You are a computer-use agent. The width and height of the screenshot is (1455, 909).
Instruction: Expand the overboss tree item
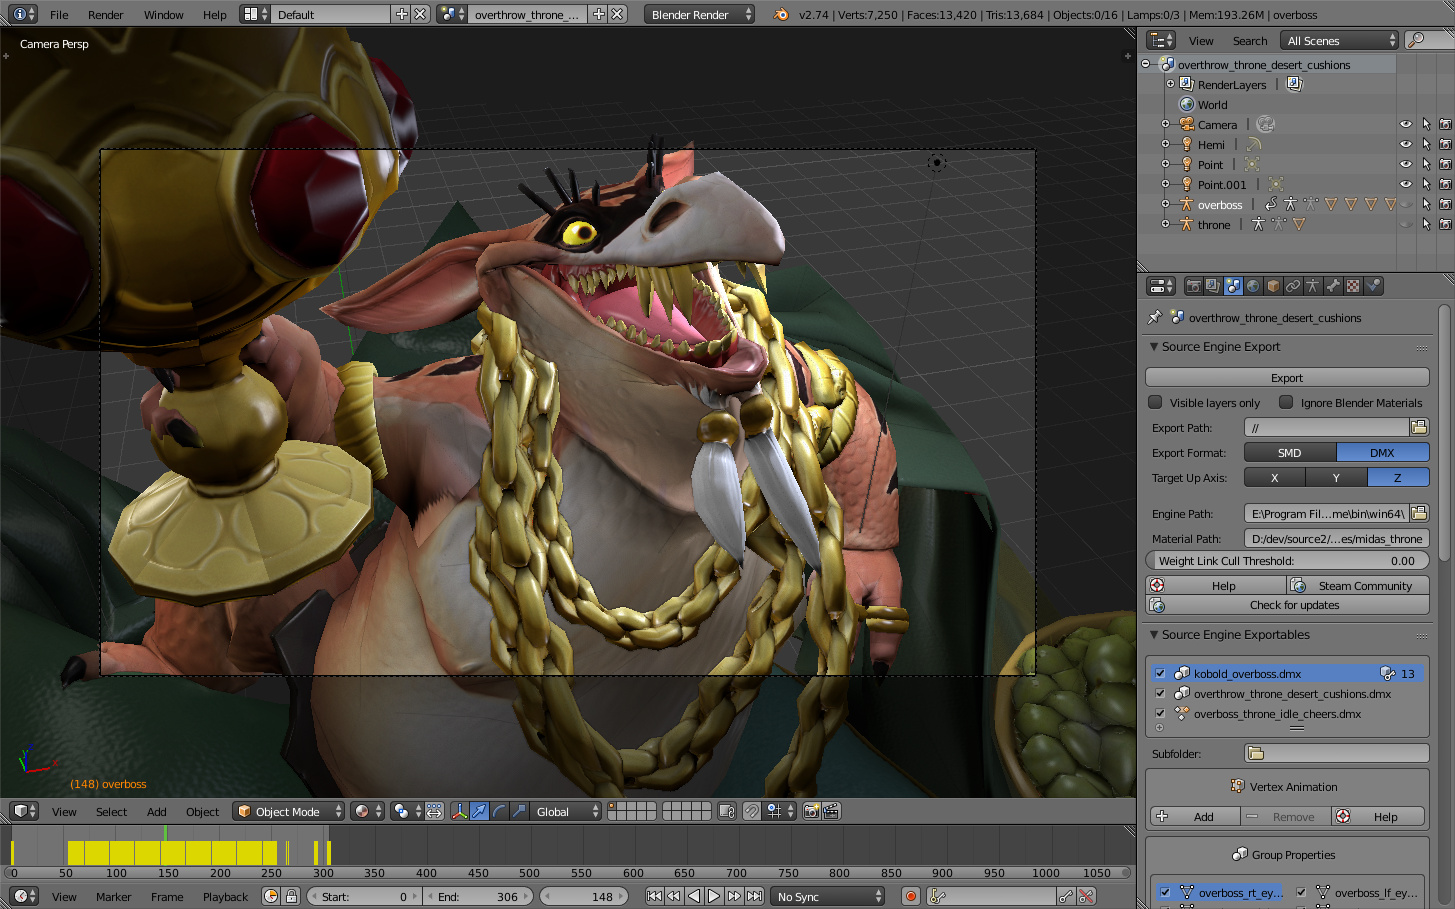pyautogui.click(x=1165, y=204)
